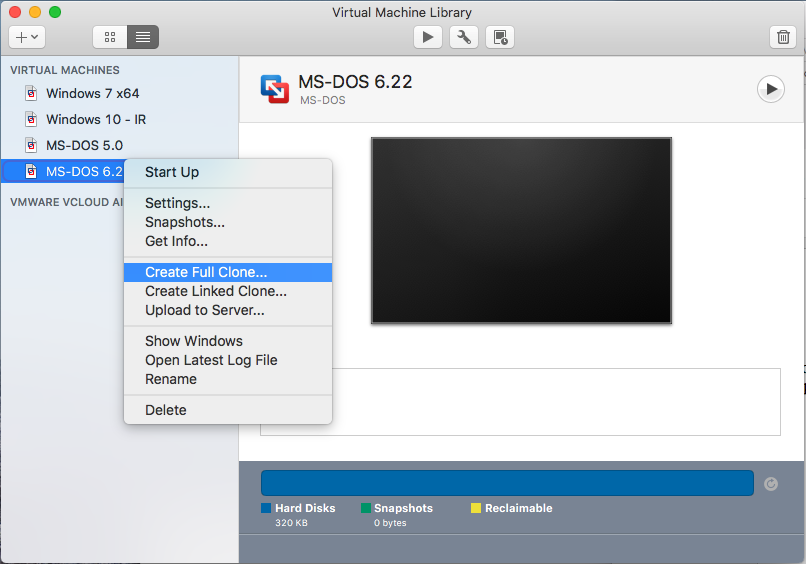Screen dimensions: 806x564
Task: Click the blue hard disk usage bar
Action: pos(506,483)
